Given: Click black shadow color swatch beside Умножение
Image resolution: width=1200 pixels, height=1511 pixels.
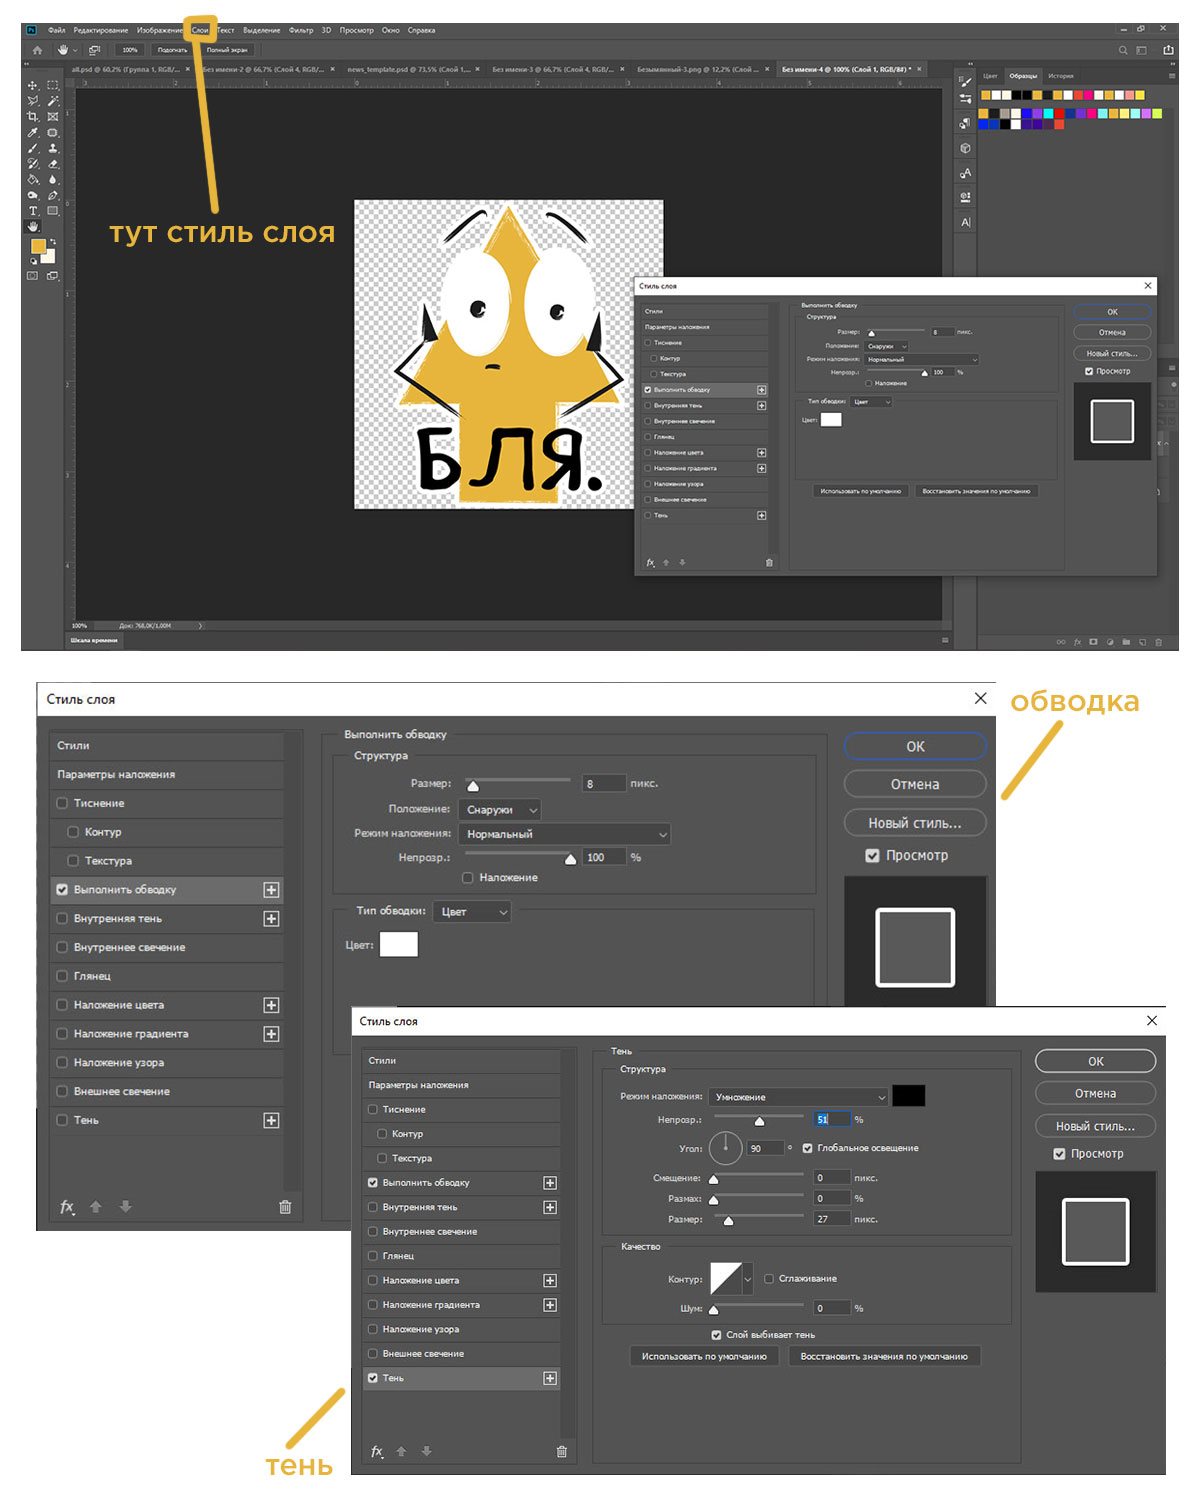Looking at the screenshot, I should pos(909,1096).
